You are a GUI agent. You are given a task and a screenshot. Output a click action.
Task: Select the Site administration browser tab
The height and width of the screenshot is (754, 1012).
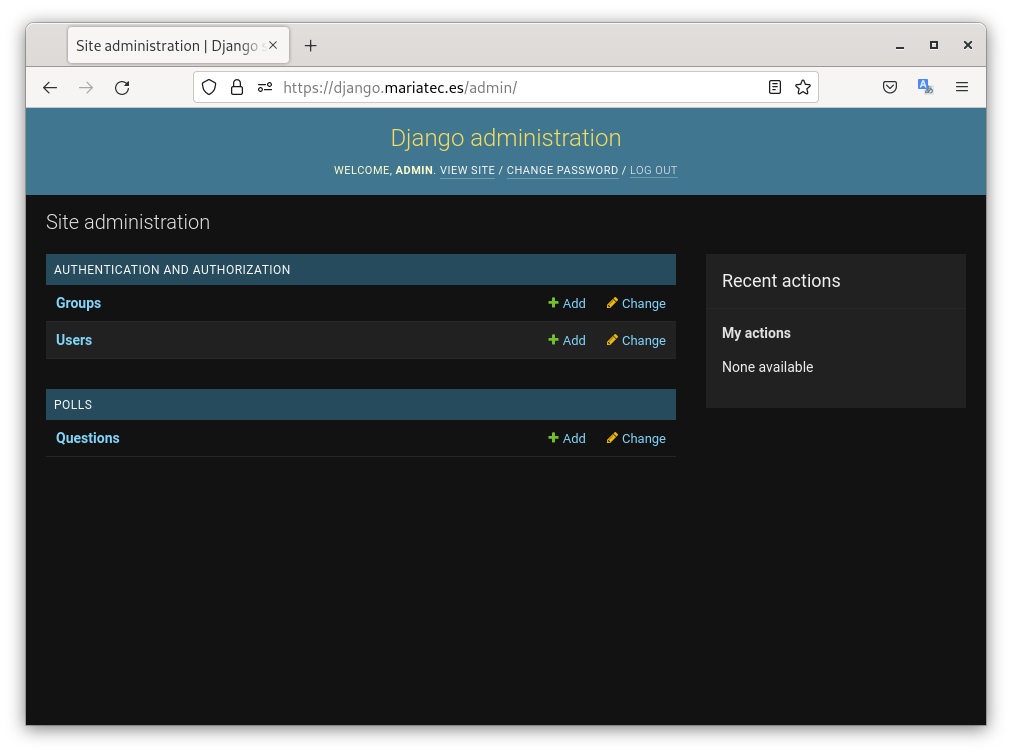tap(165, 46)
